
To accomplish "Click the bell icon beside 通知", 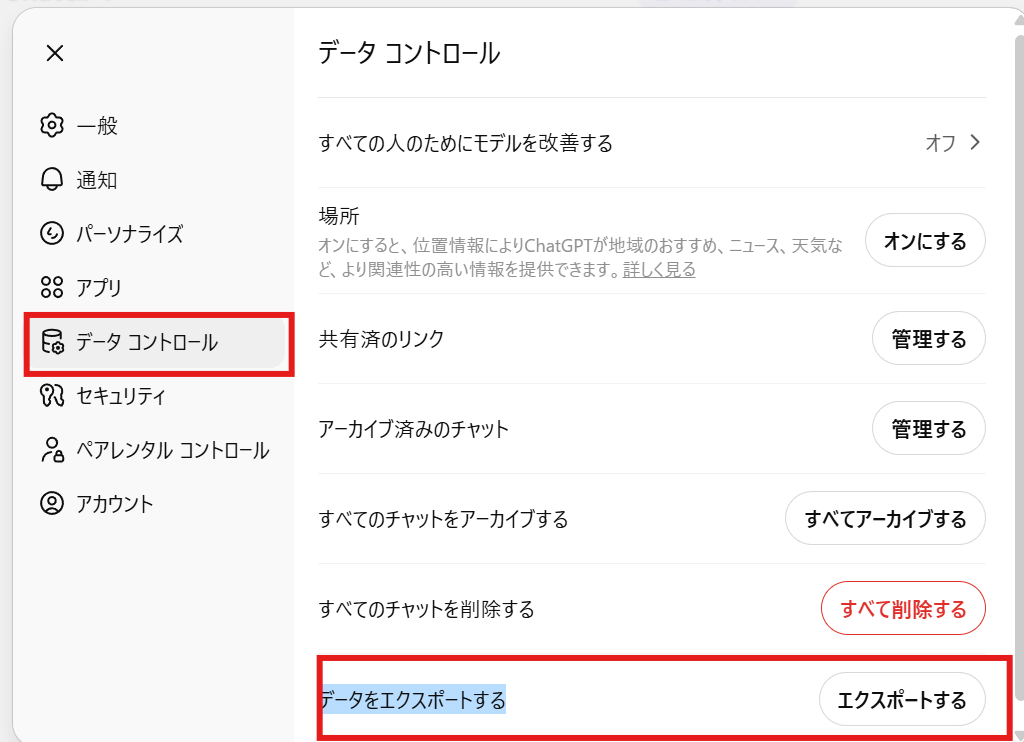I will 52,180.
